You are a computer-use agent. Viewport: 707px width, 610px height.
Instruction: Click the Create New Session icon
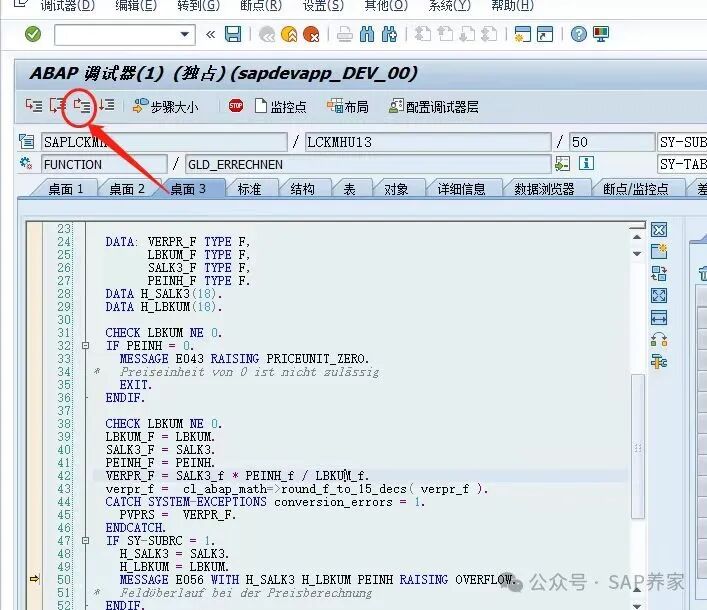click(523, 34)
